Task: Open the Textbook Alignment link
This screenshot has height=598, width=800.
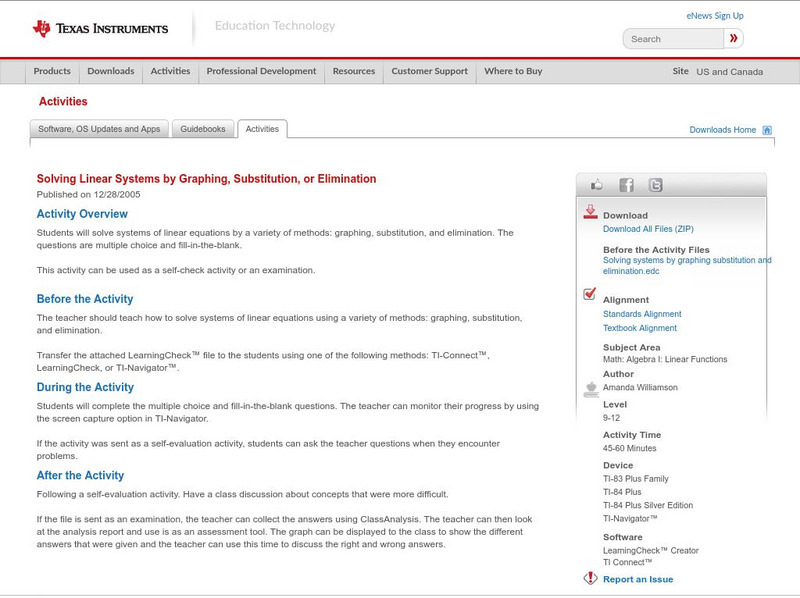Action: pyautogui.click(x=640, y=328)
